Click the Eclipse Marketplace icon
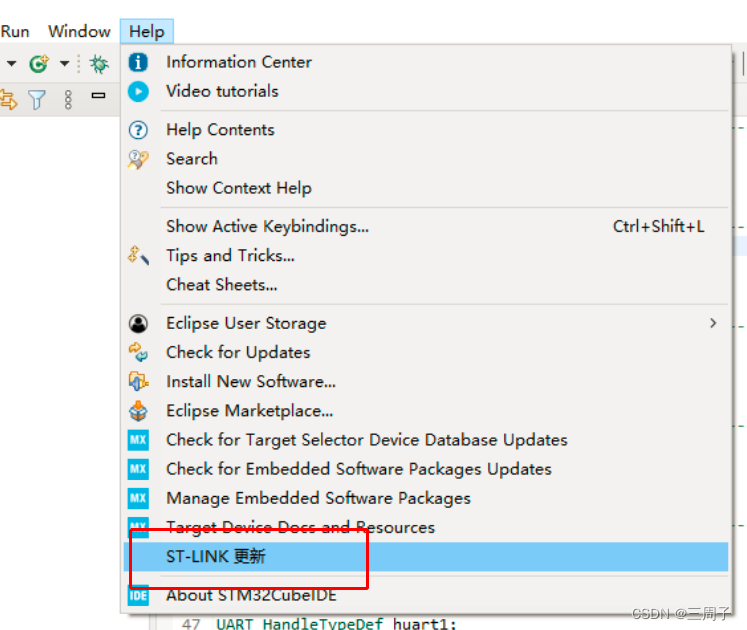Image resolution: width=747 pixels, height=630 pixels. point(138,411)
